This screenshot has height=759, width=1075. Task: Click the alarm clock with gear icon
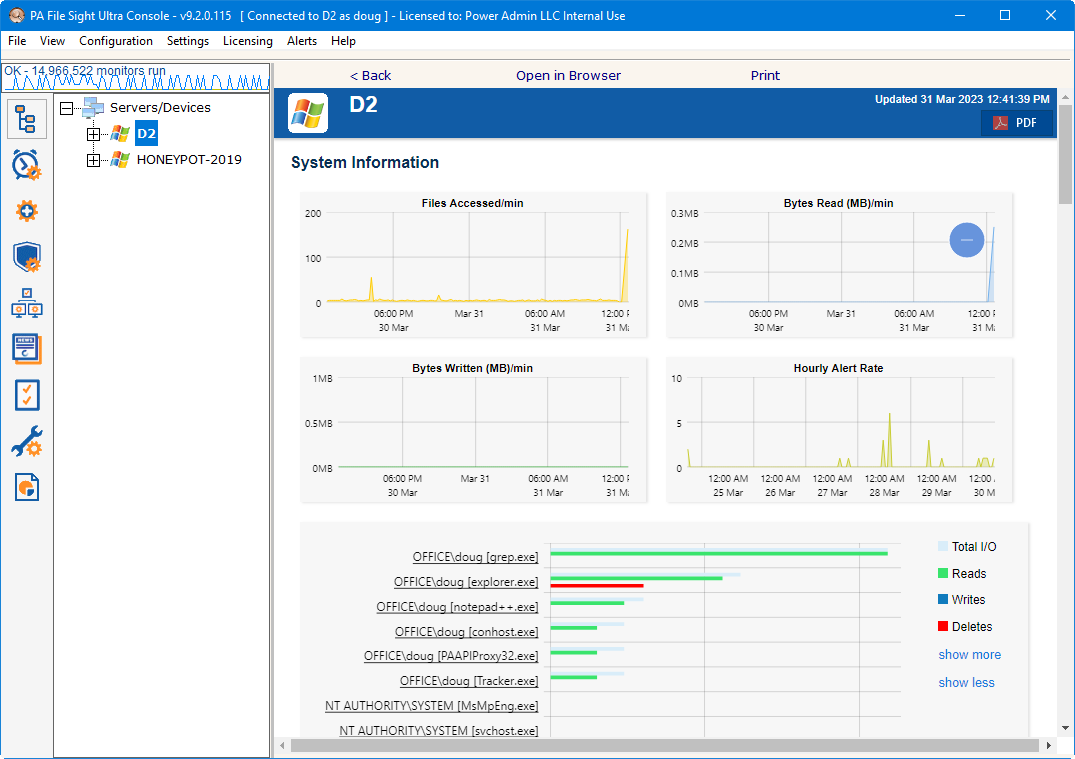[x=26, y=165]
